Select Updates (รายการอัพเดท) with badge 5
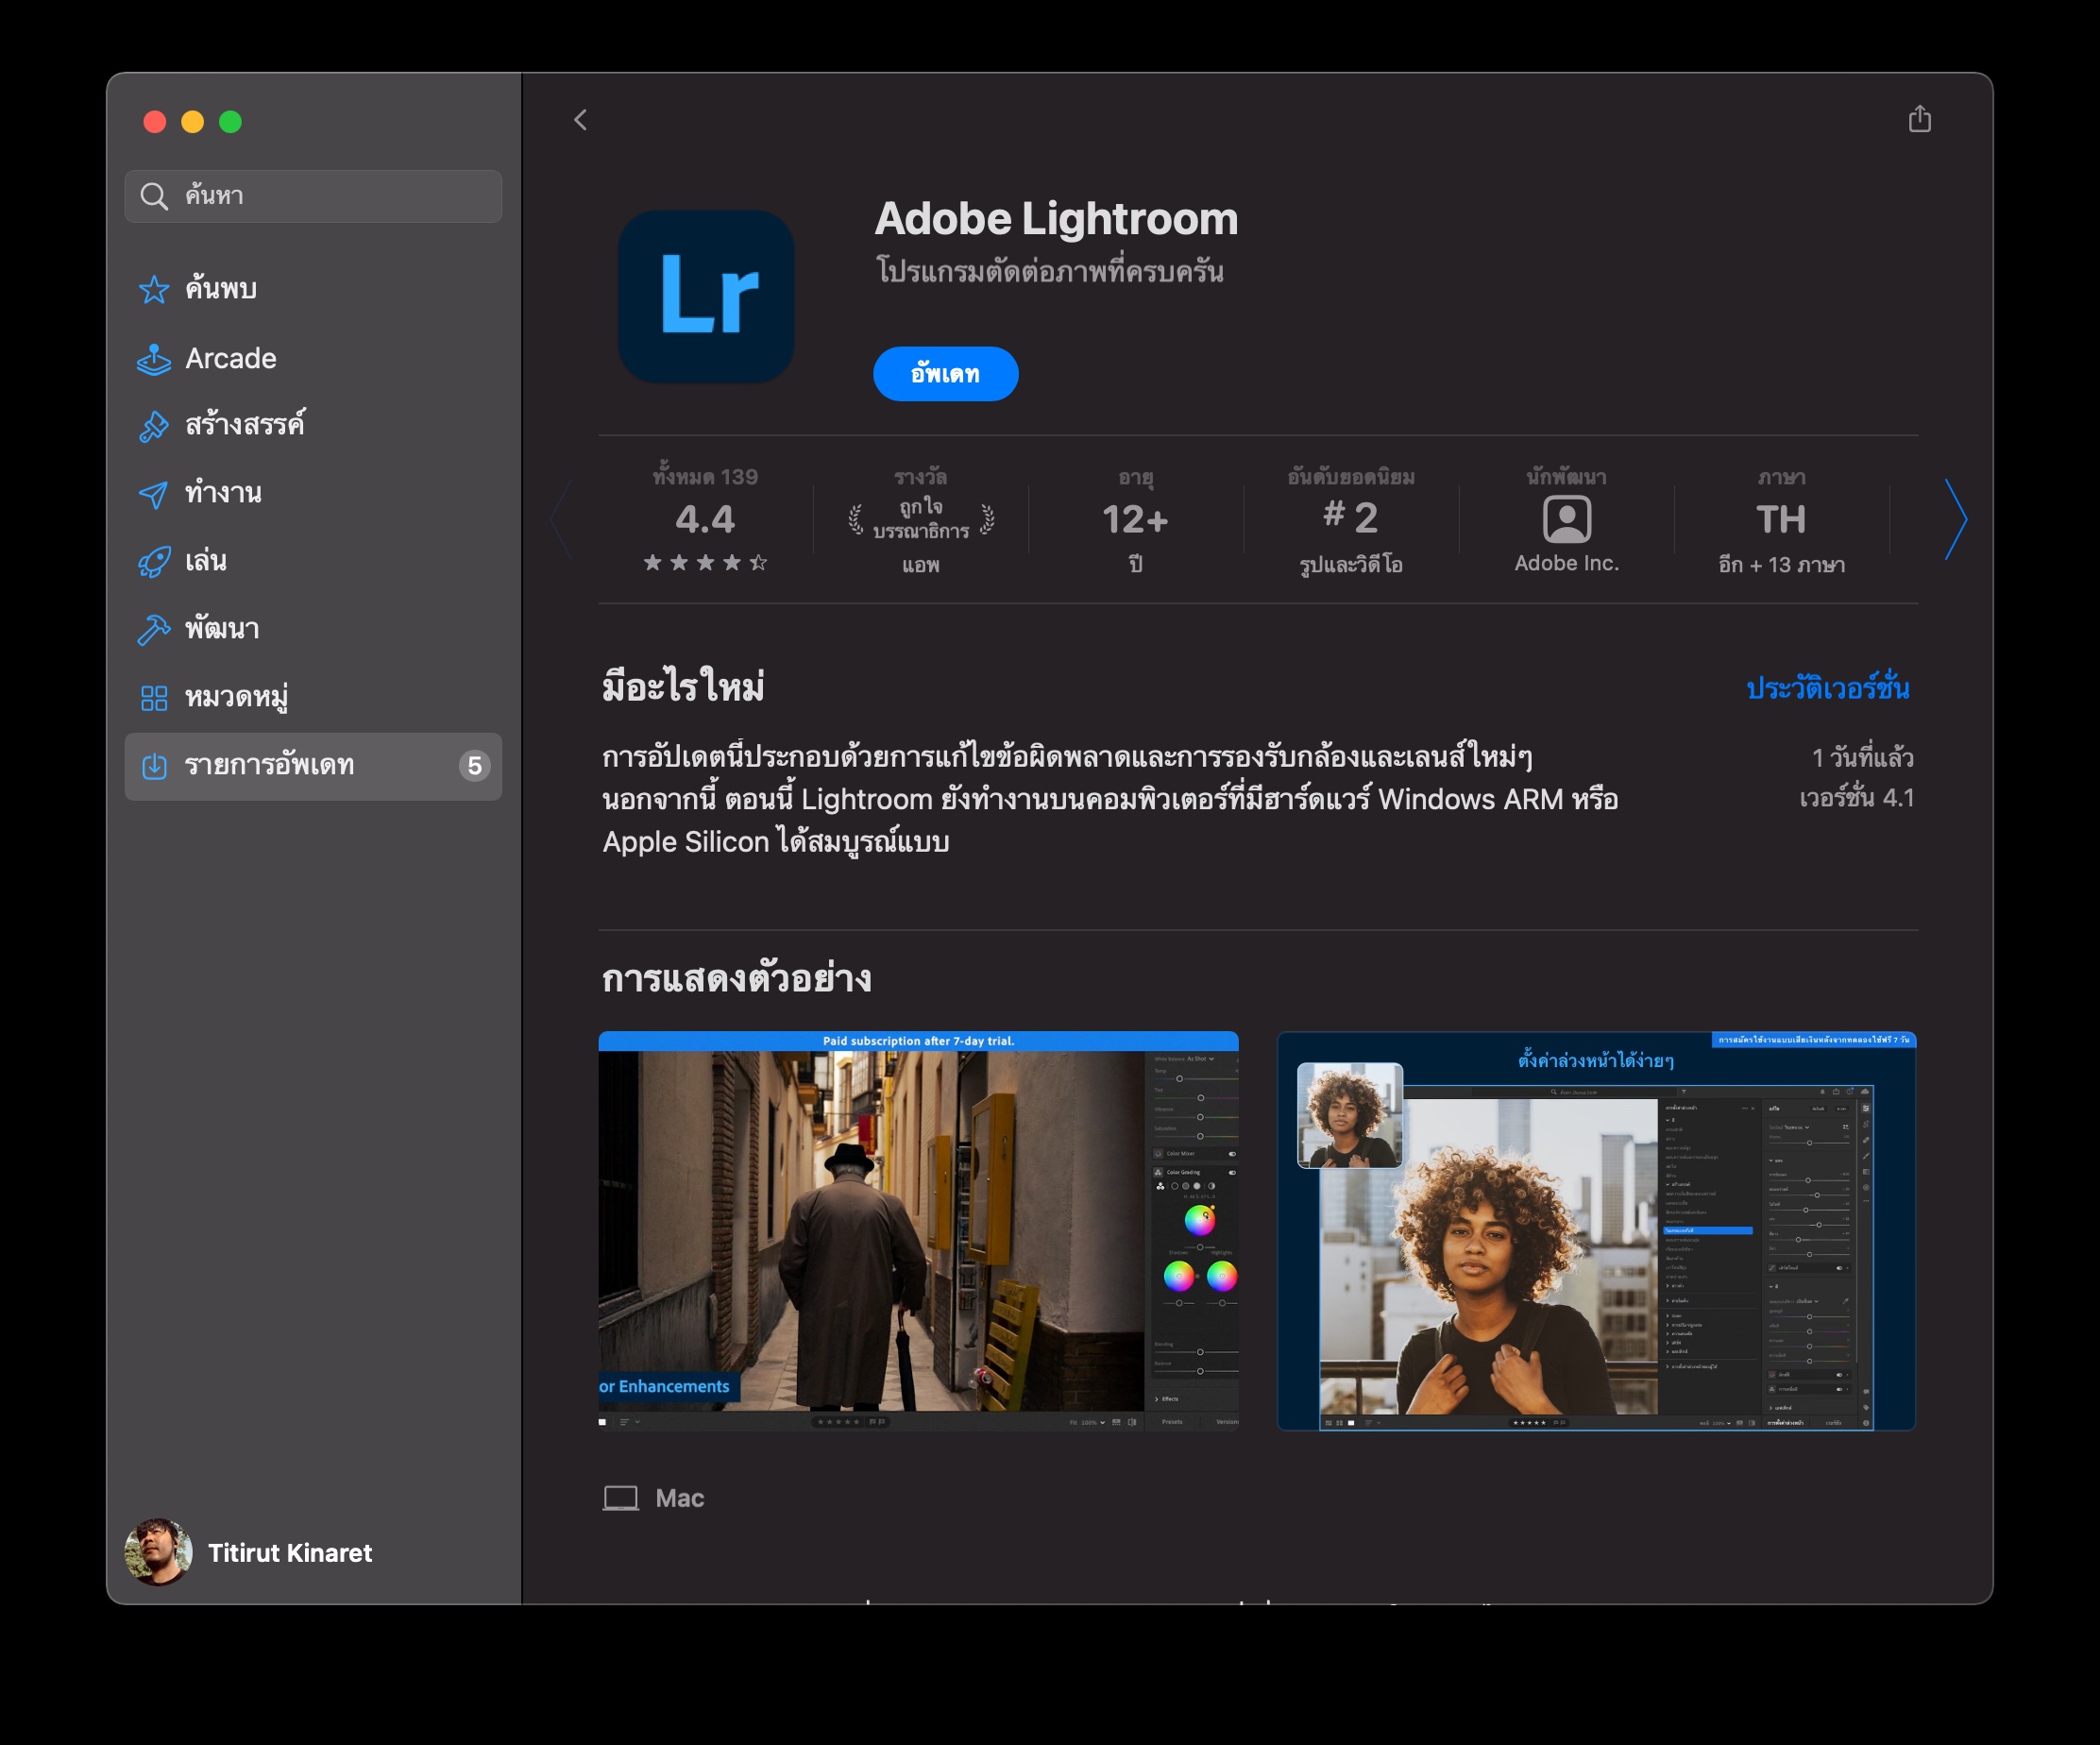2100x1745 pixels. click(x=312, y=766)
